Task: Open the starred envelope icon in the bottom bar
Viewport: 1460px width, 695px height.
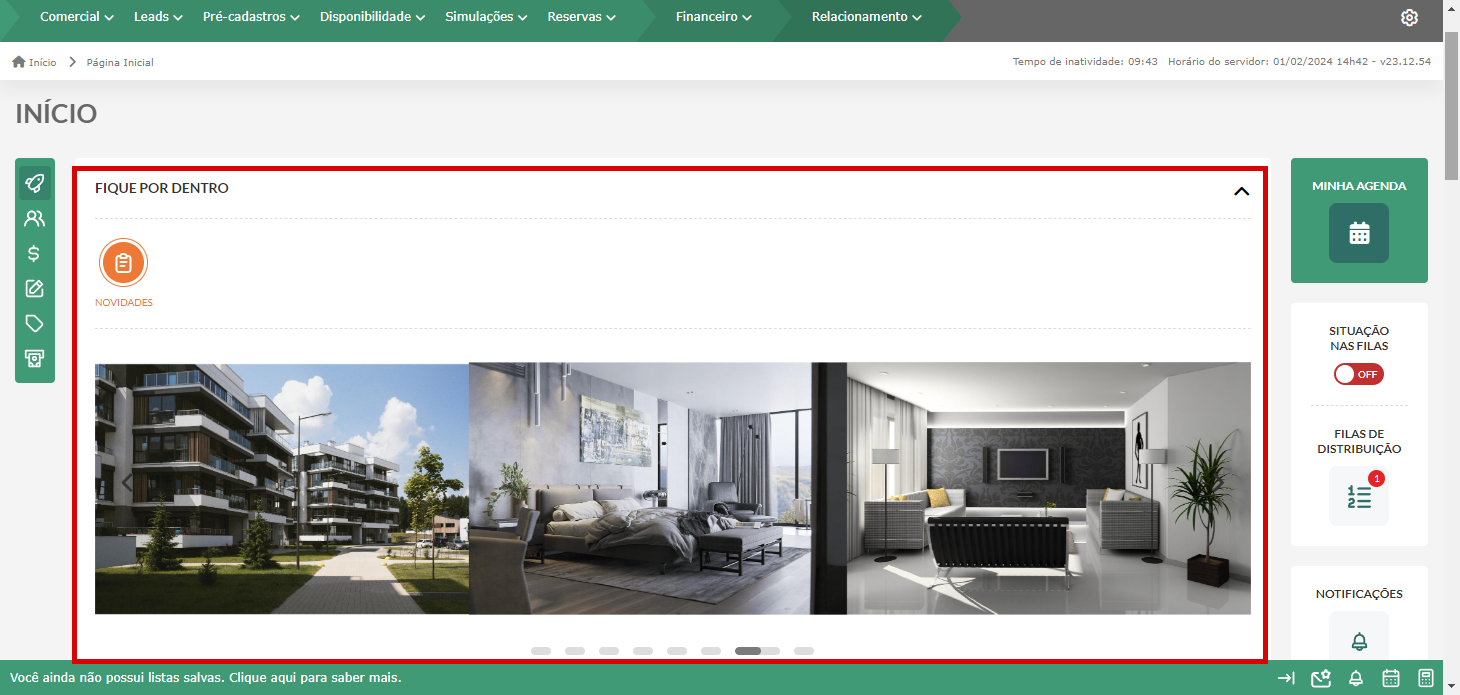Action: pyautogui.click(x=1321, y=678)
